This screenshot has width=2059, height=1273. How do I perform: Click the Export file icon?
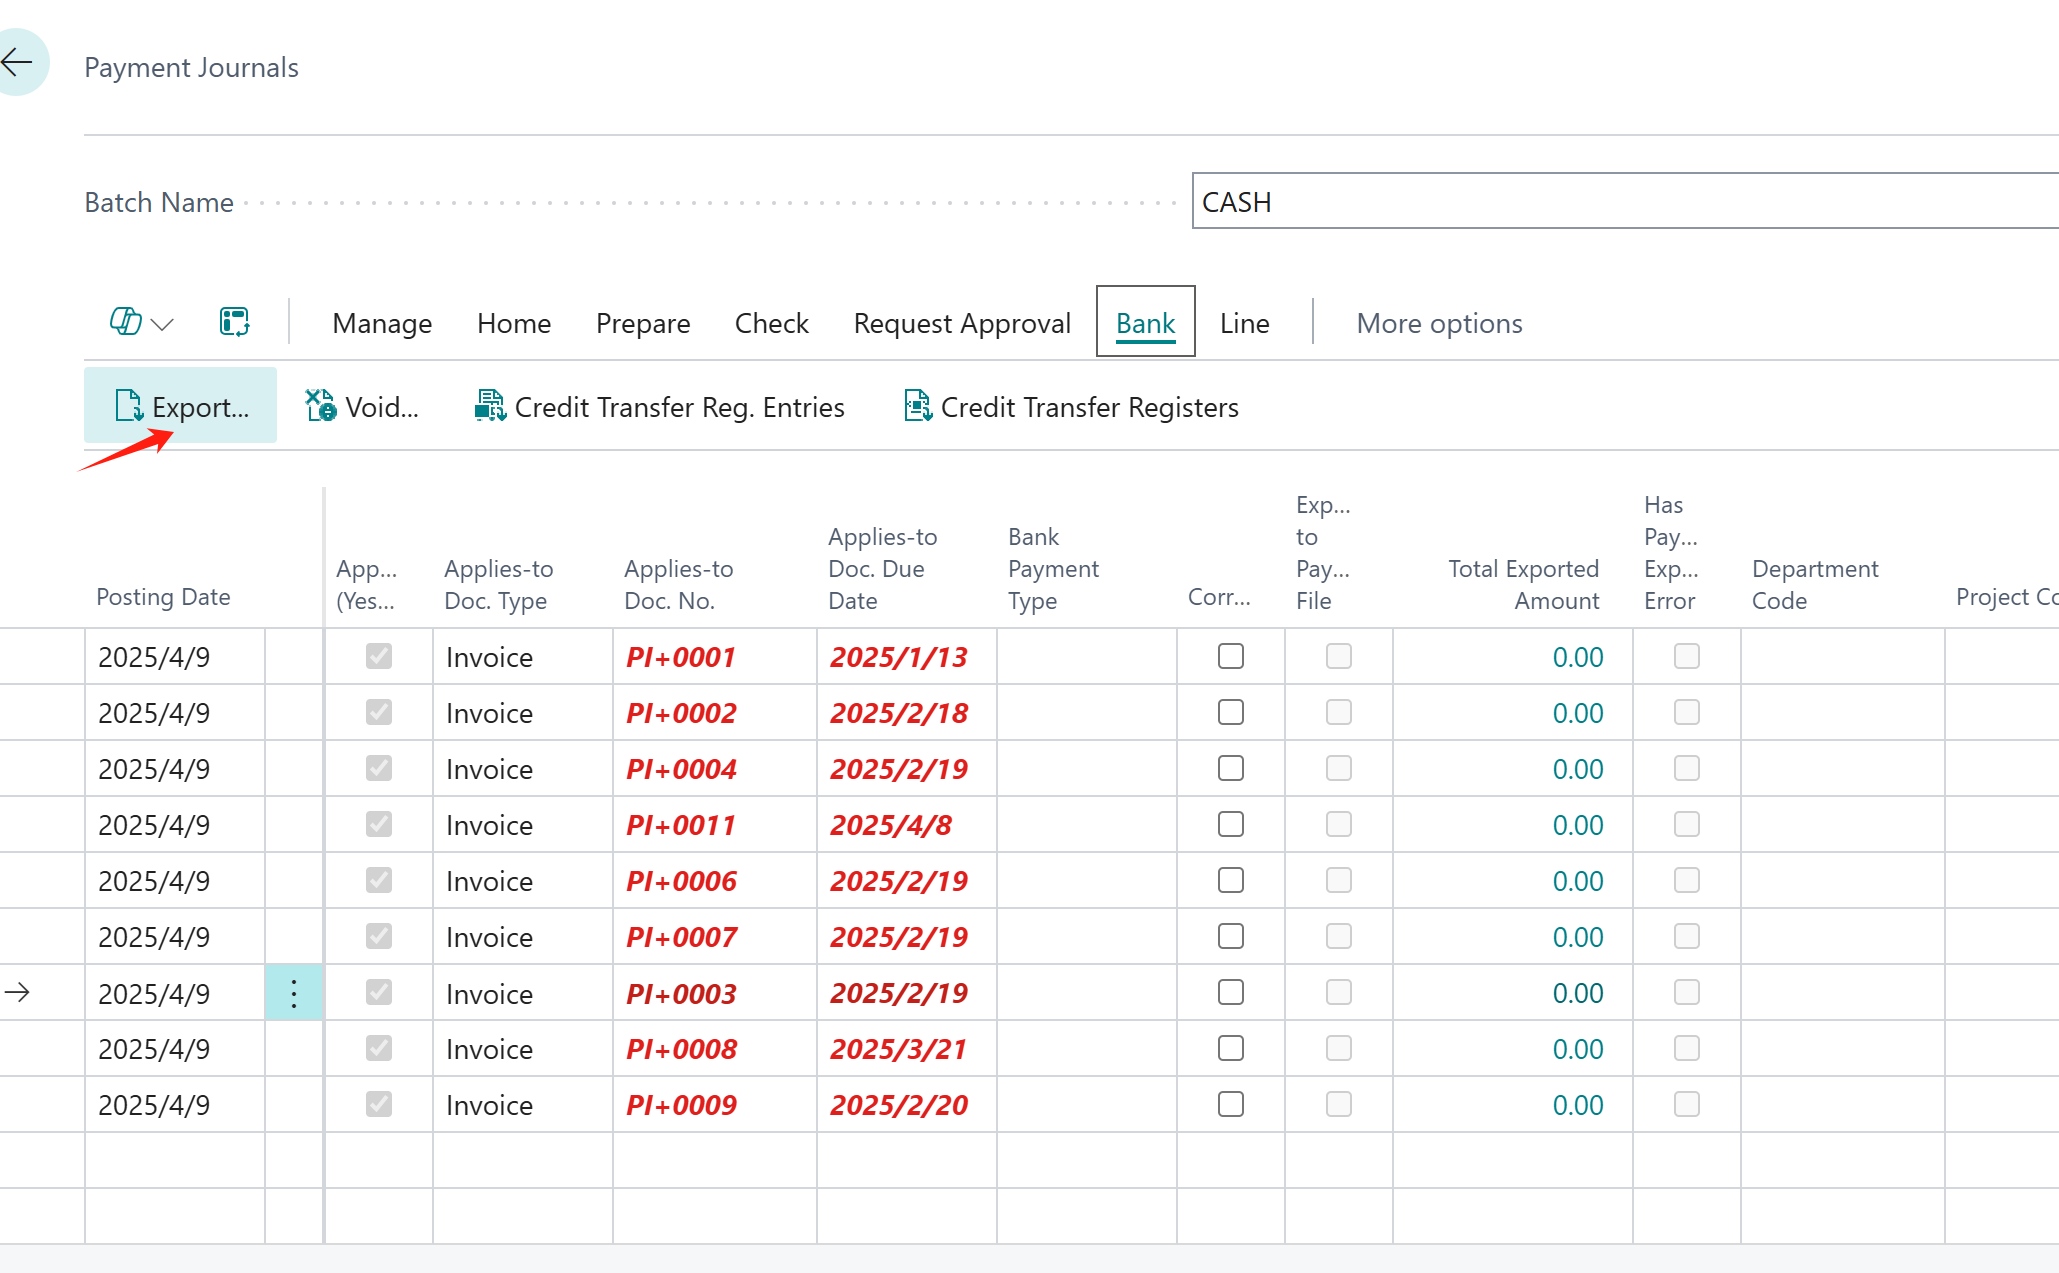point(129,406)
